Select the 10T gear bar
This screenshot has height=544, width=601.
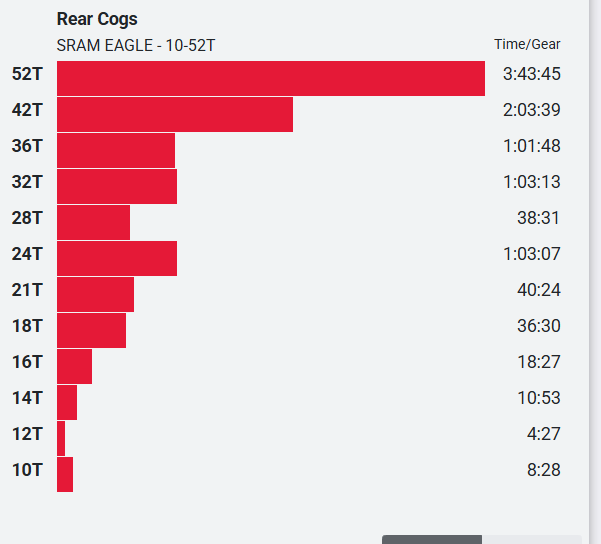coord(65,474)
